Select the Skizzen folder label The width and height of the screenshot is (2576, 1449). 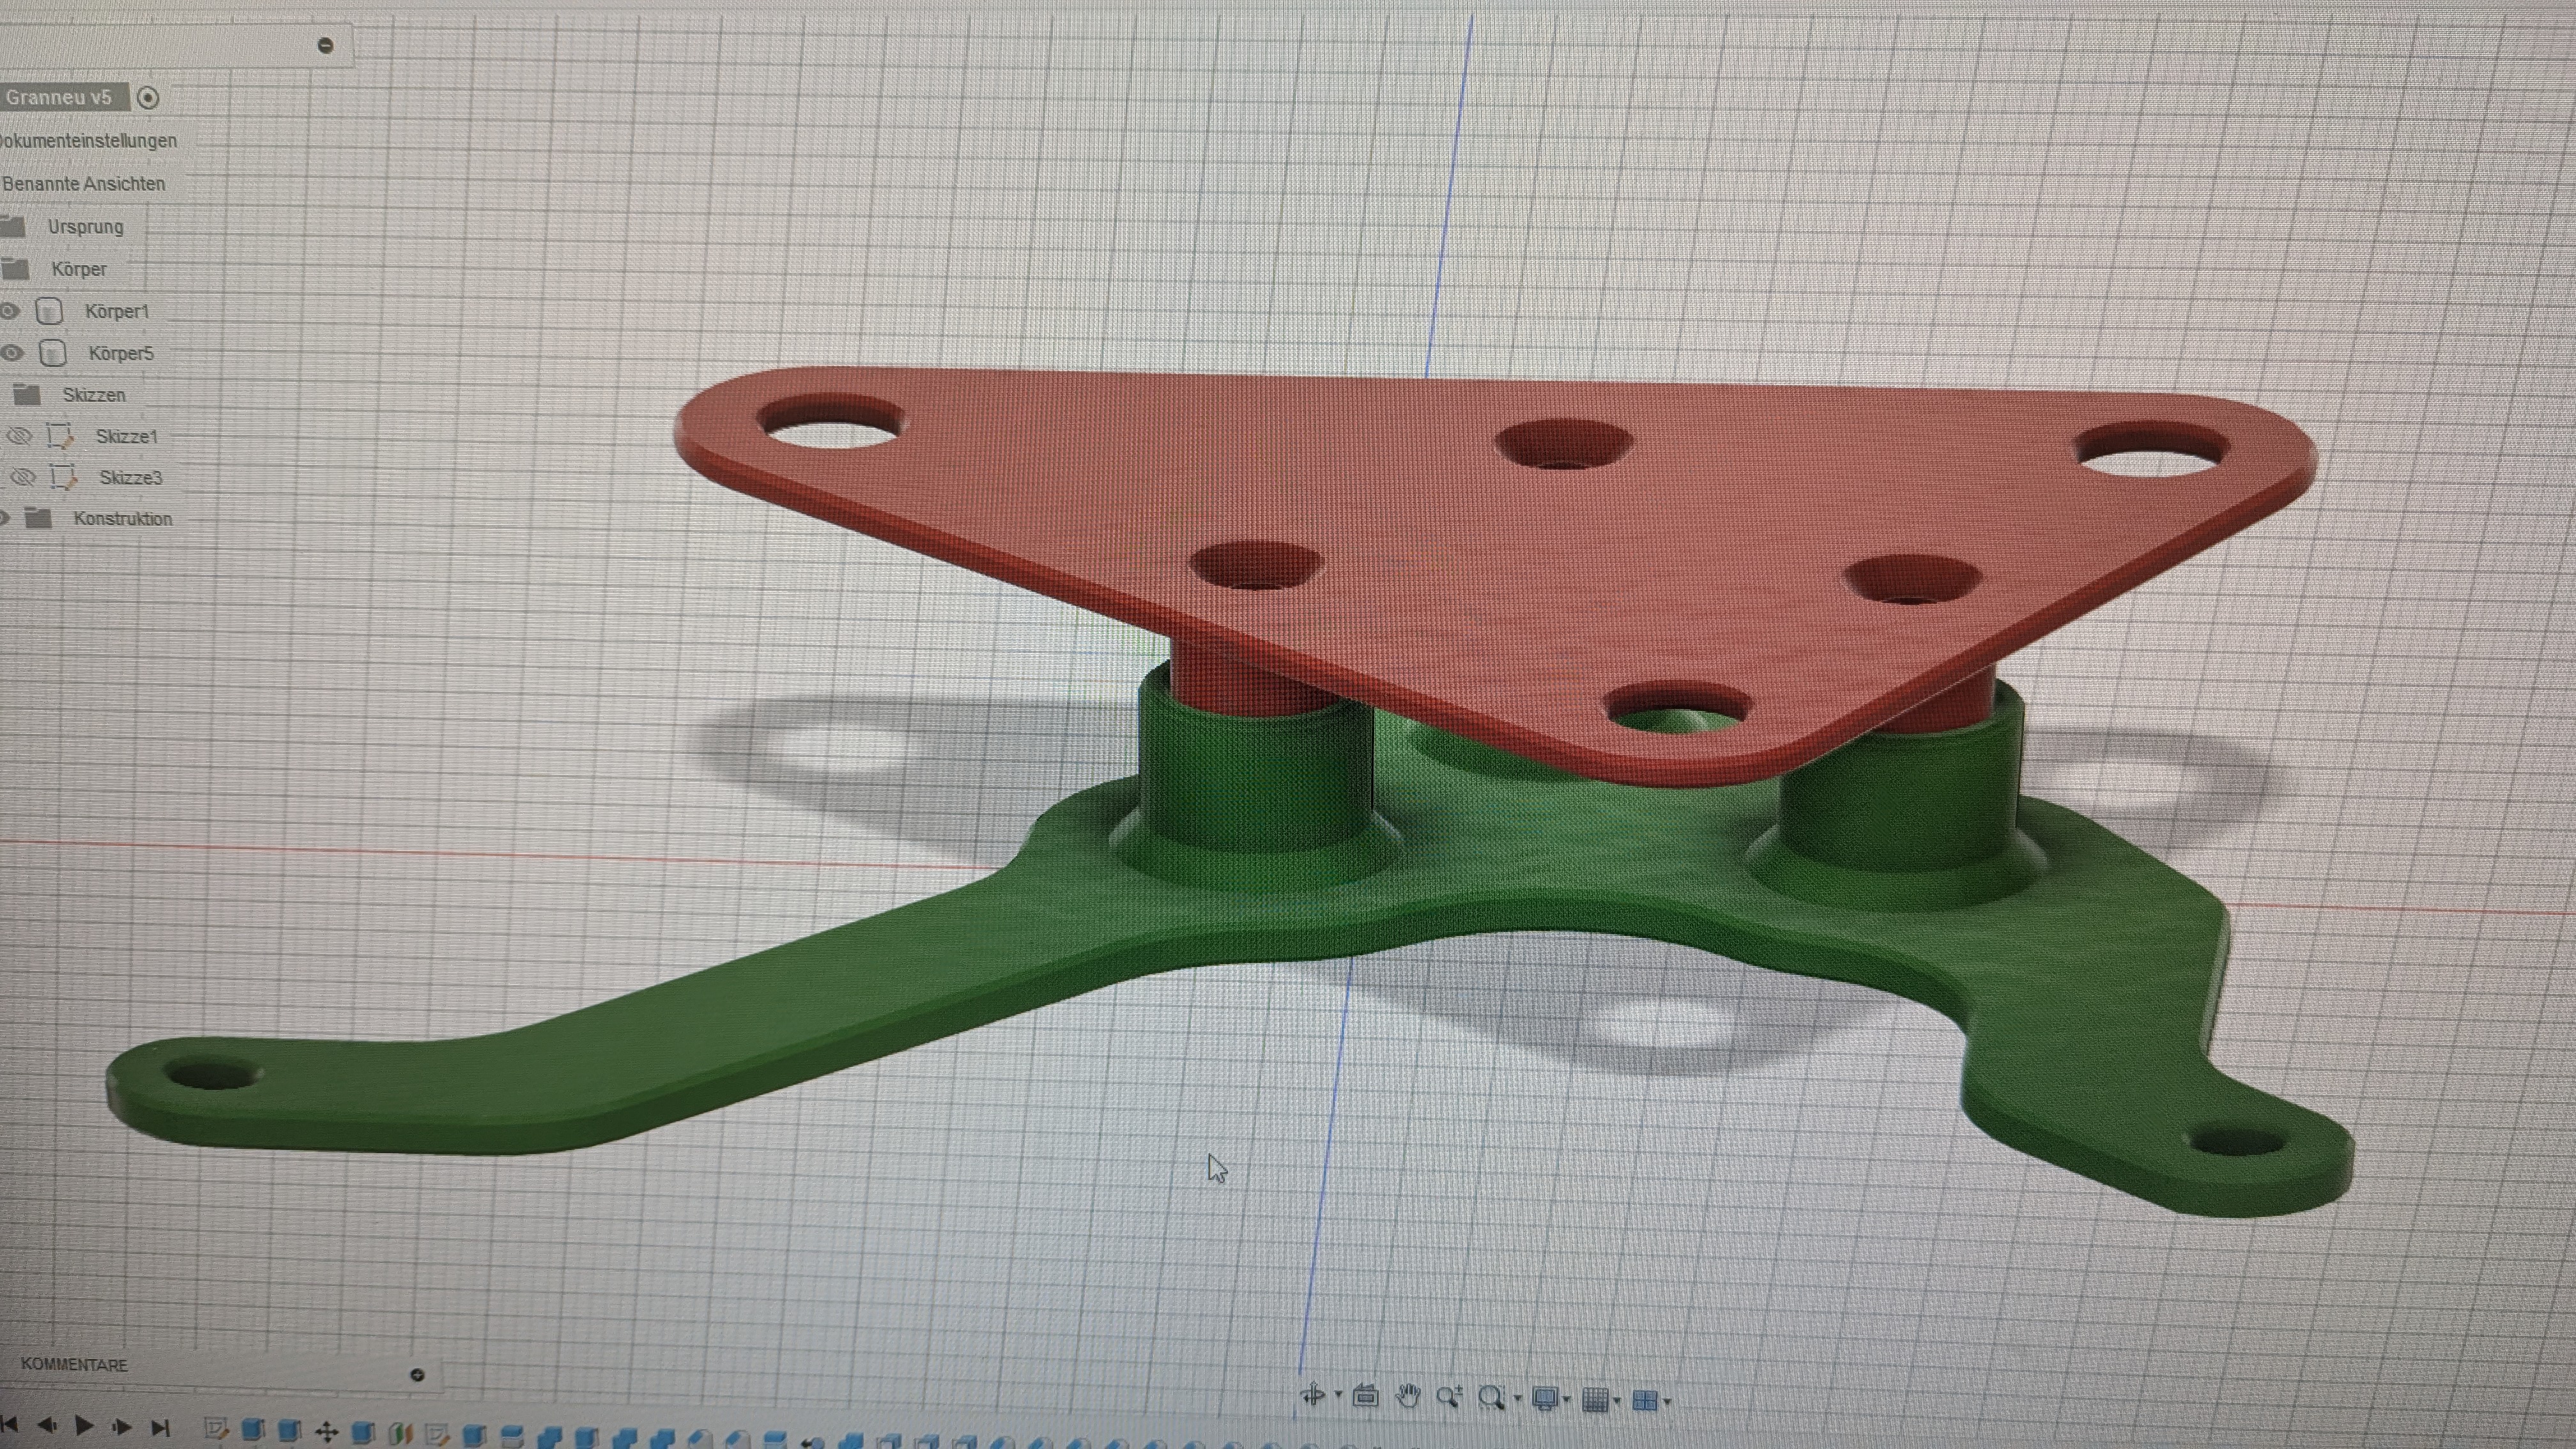coord(94,395)
